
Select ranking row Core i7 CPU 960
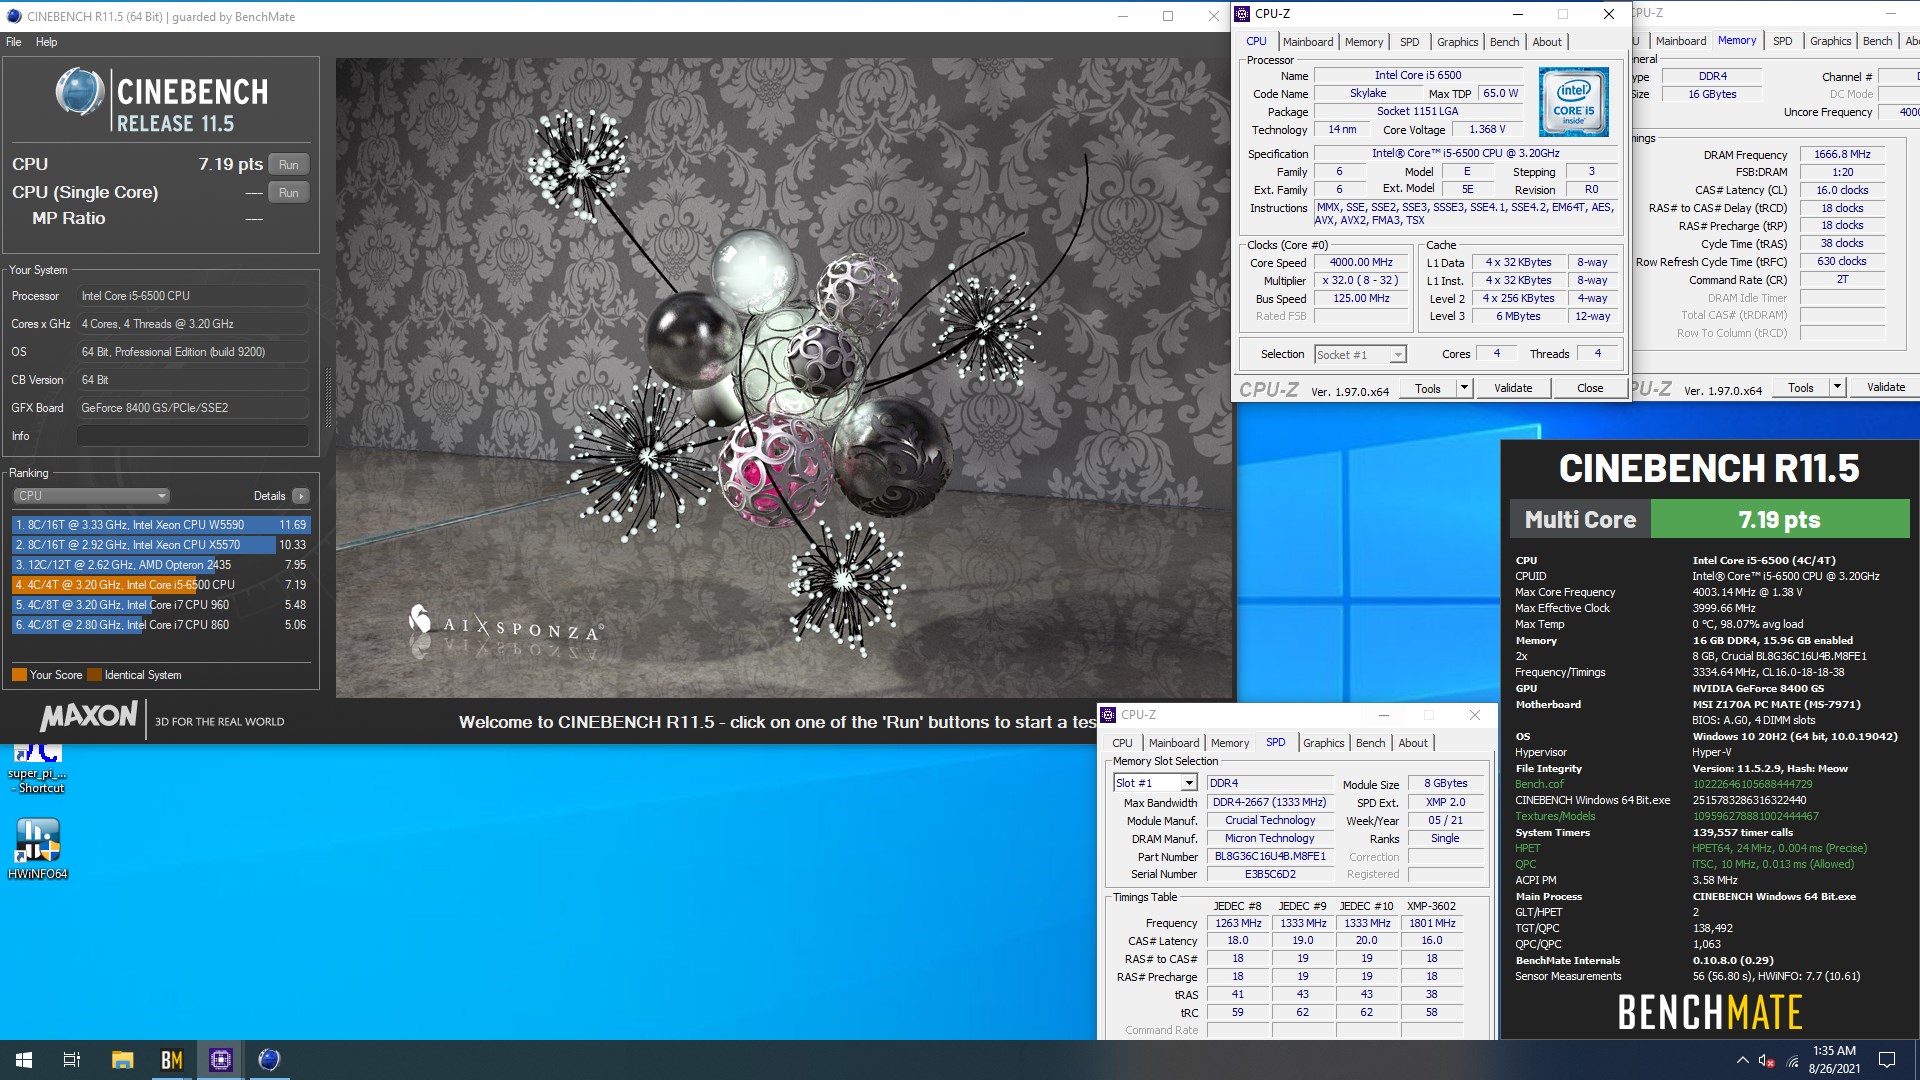point(161,605)
